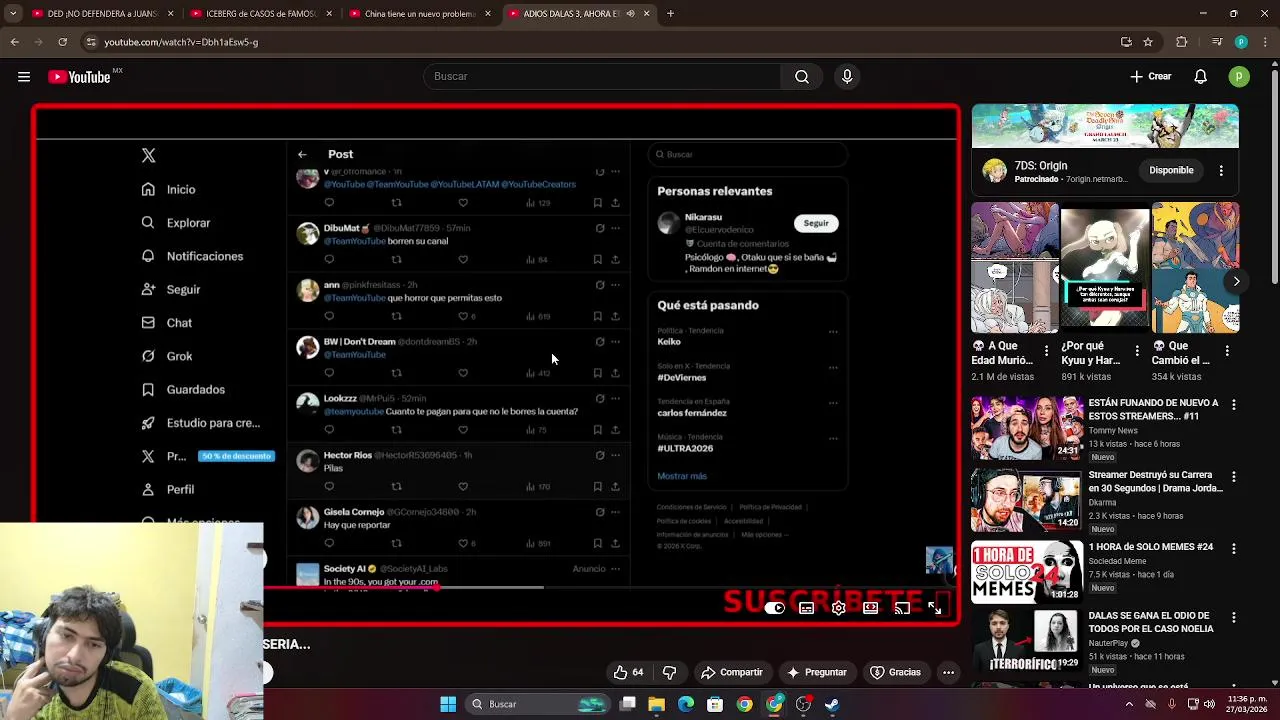This screenshot has height=720, width=1280.
Task: Open the Streamer Destruyó su Carrera video title
Action: click(x=1156, y=482)
